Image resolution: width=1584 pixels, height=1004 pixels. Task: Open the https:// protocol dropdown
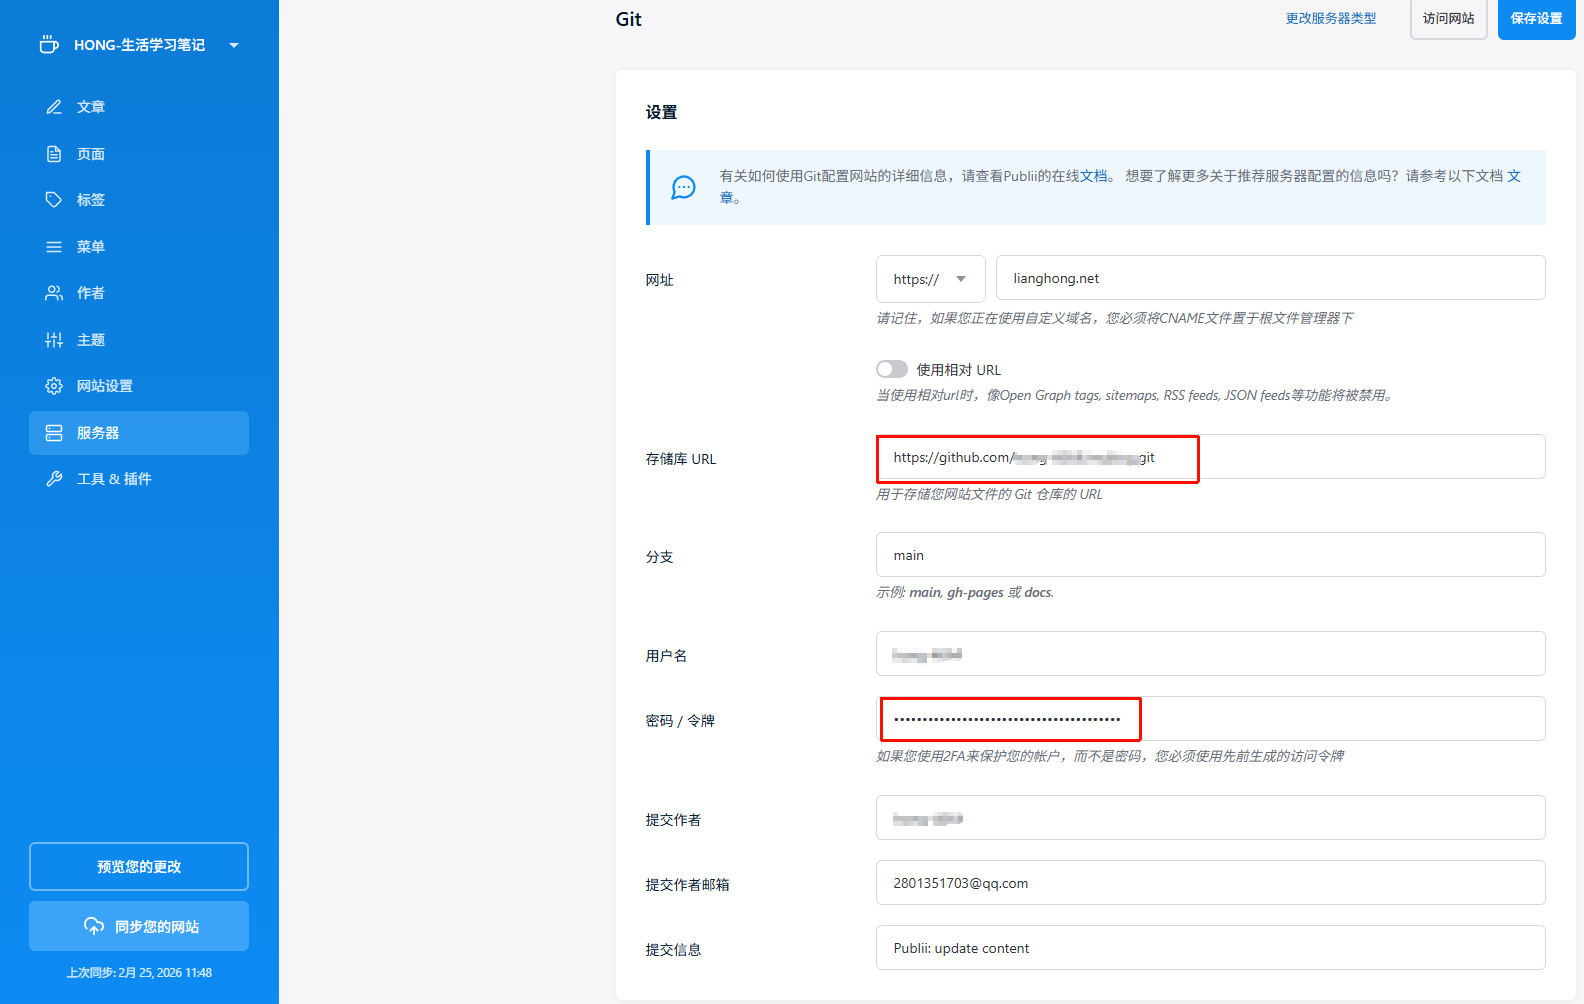click(x=930, y=279)
